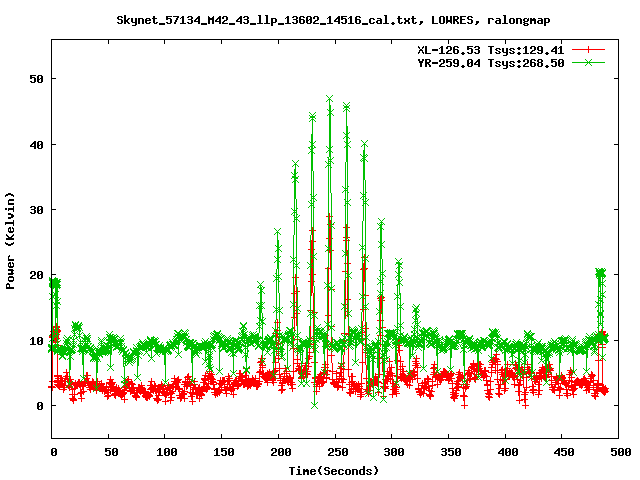Click the y-axis tick label 20

36,275
